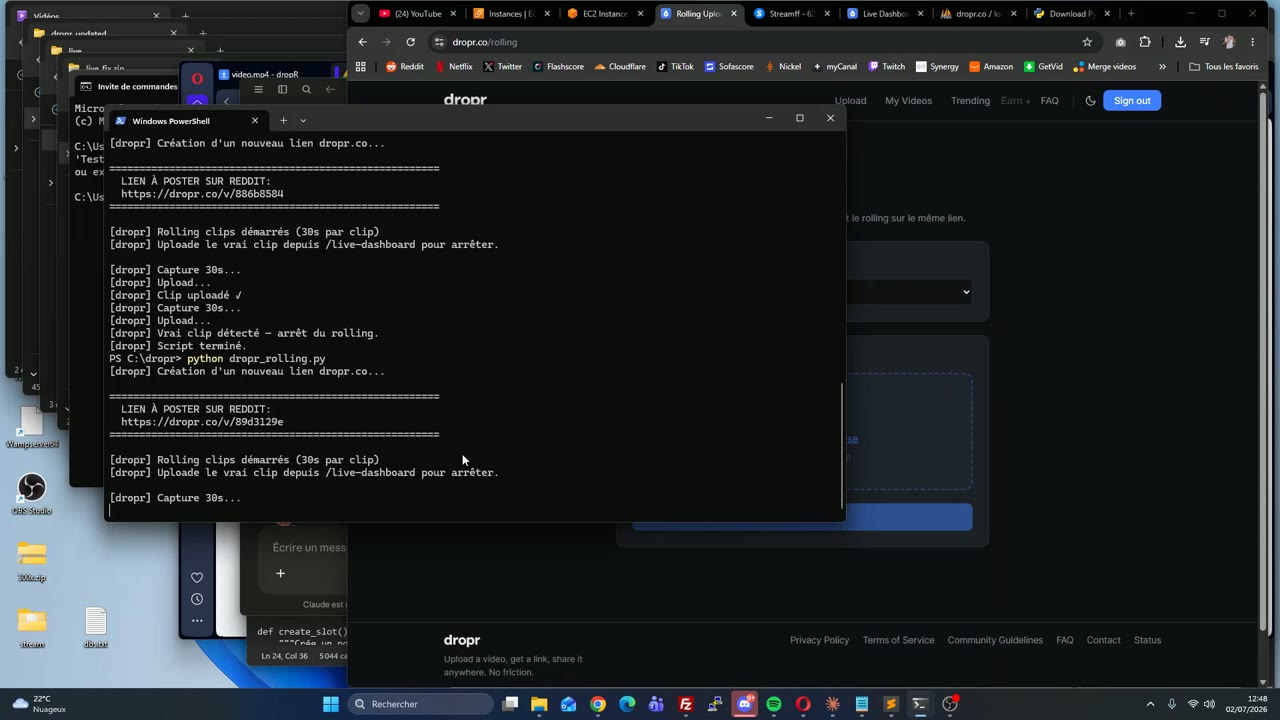Screen dimensions: 1280x720
Task: Open the Chrome extensions puzzle icon
Action: [x=1145, y=42]
